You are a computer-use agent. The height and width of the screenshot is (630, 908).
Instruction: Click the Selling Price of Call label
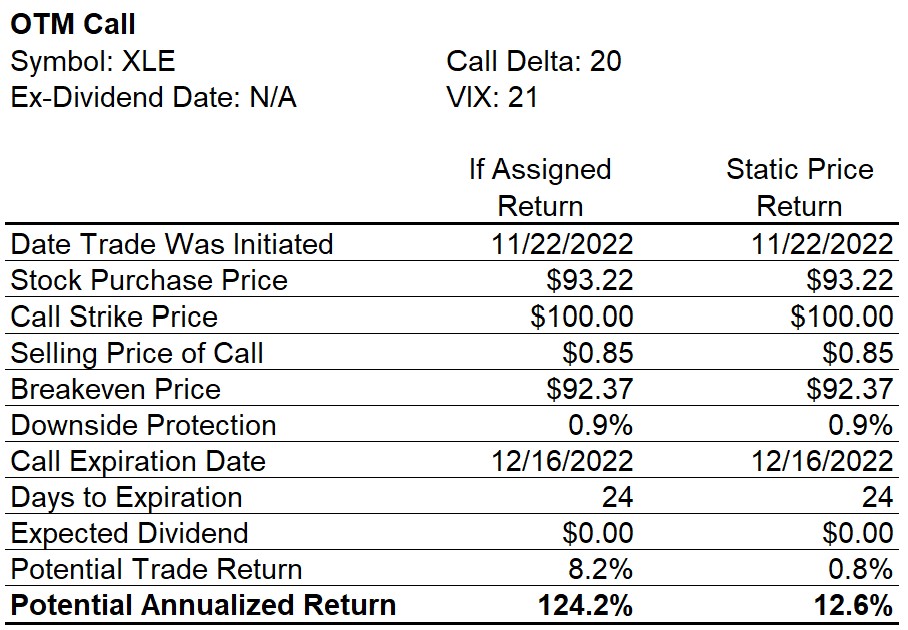point(137,353)
